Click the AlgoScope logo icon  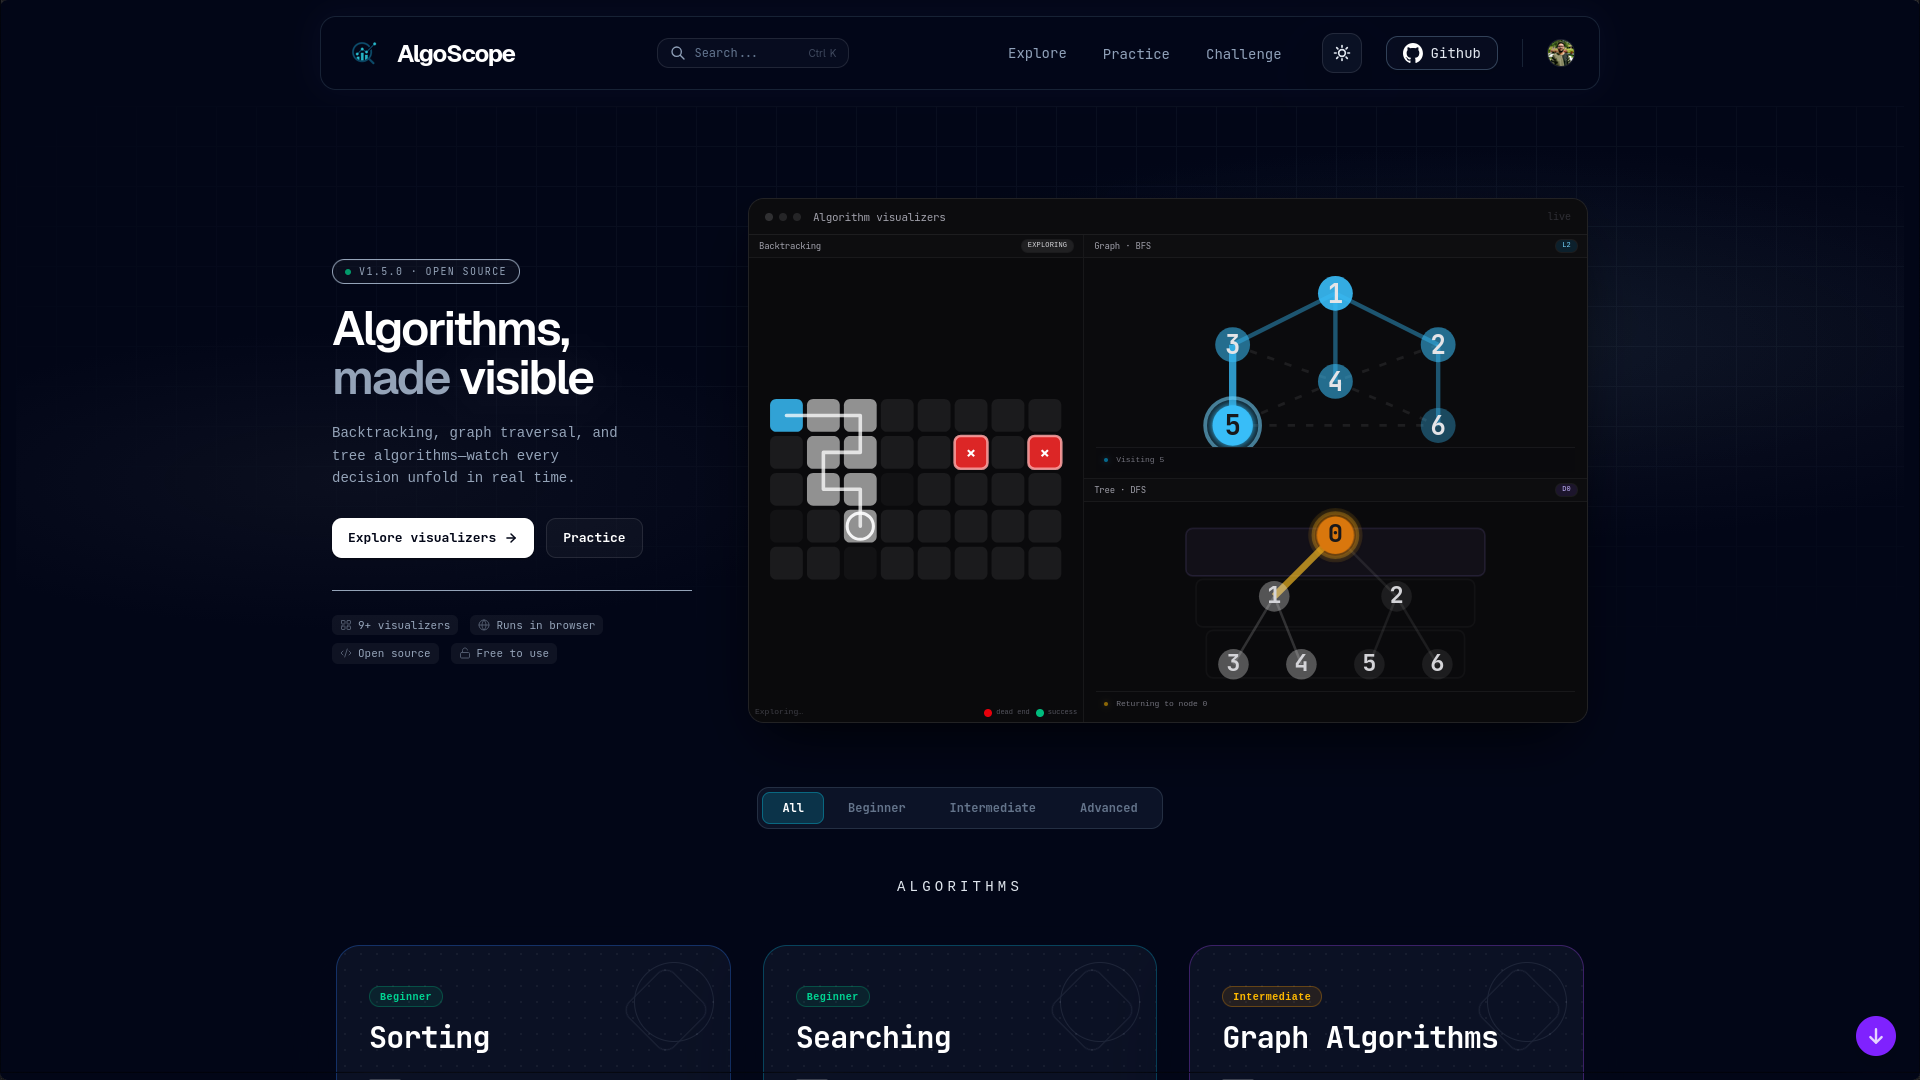(364, 53)
